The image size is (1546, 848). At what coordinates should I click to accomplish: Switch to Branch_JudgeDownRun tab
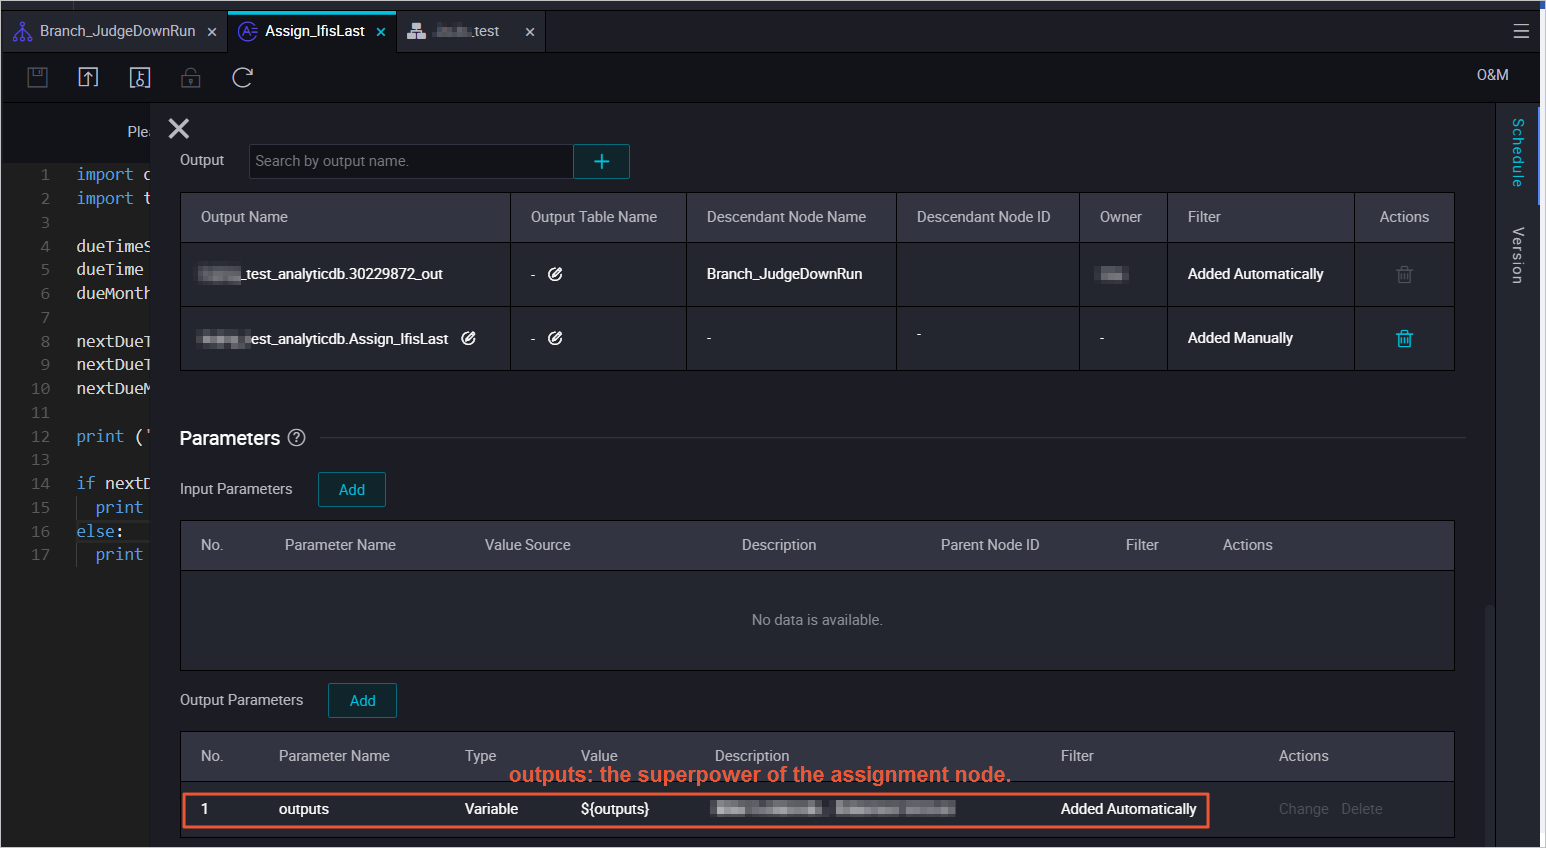click(117, 31)
